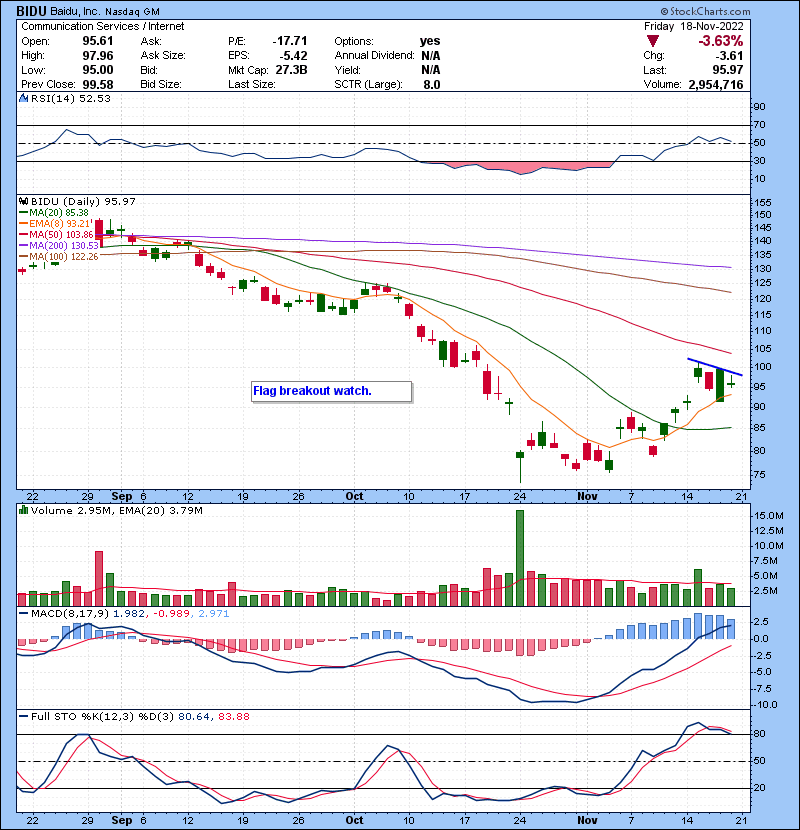The width and height of the screenshot is (800, 830).
Task: Click the Nov label on price chart date axis
Action: (x=587, y=497)
